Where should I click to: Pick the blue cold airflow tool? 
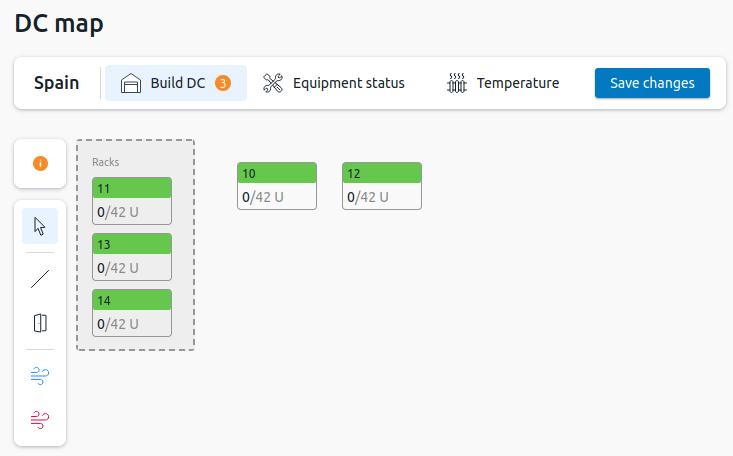[x=40, y=376]
